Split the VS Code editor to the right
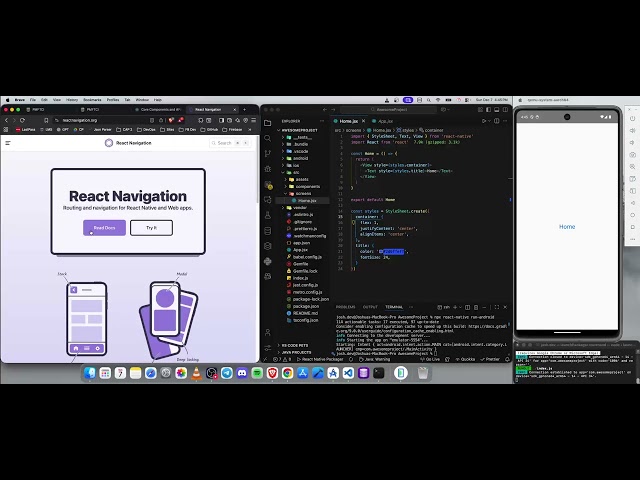Screen dimensions: 640x480 click(x=497, y=121)
